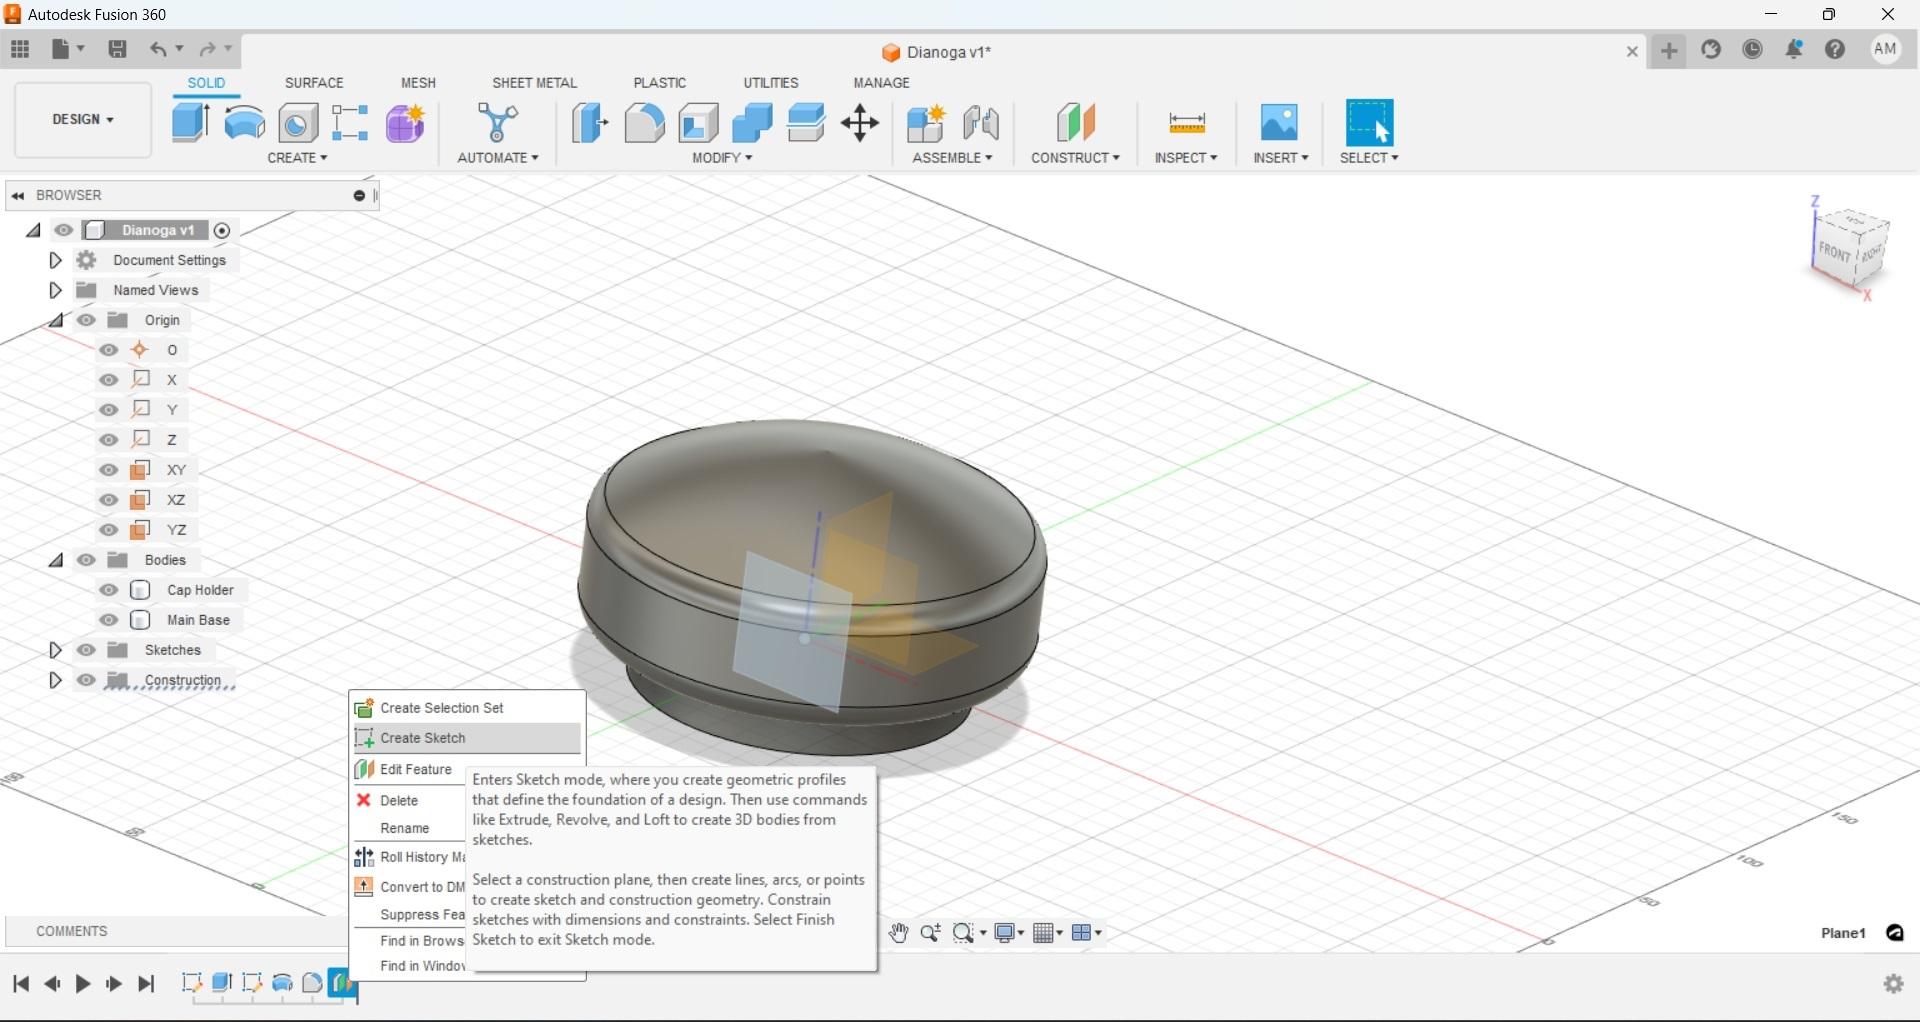Viewport: 1927px width, 1022px height.
Task: Jump to the timeline beginning
Action: 21,984
